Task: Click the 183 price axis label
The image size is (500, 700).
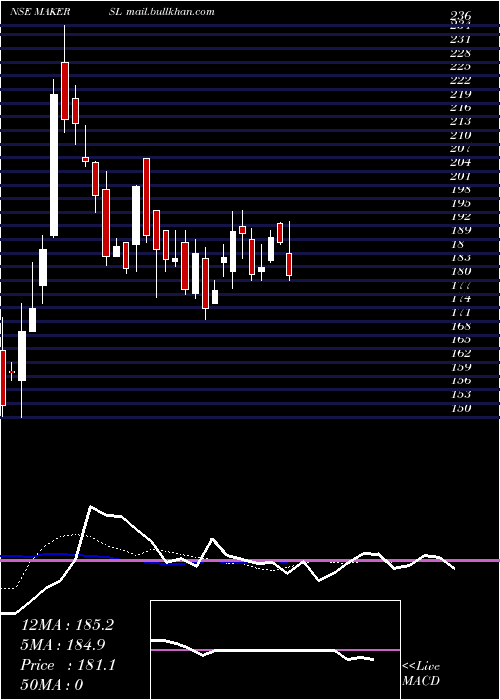Action: pyautogui.click(x=461, y=258)
